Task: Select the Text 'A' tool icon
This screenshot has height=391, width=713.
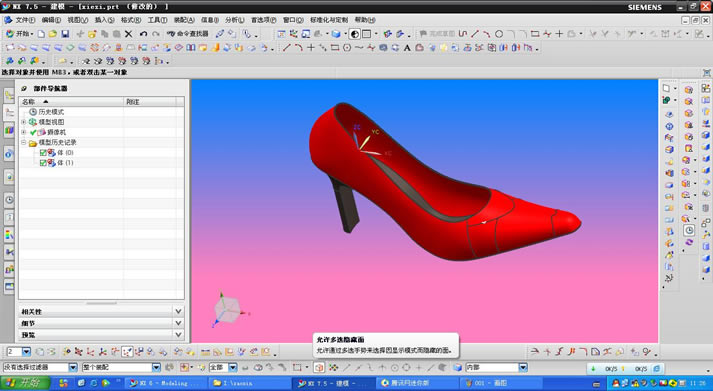Action: pyautogui.click(x=407, y=47)
